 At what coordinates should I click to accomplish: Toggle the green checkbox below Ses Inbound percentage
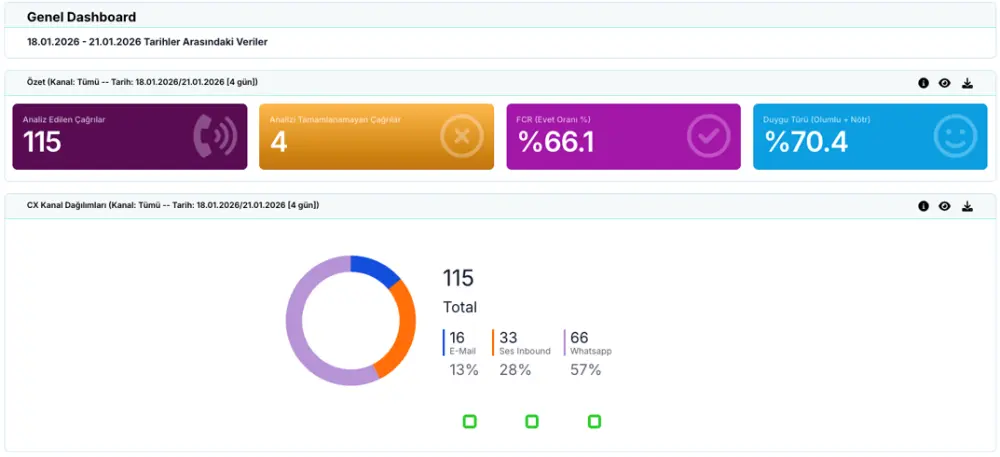tap(532, 422)
